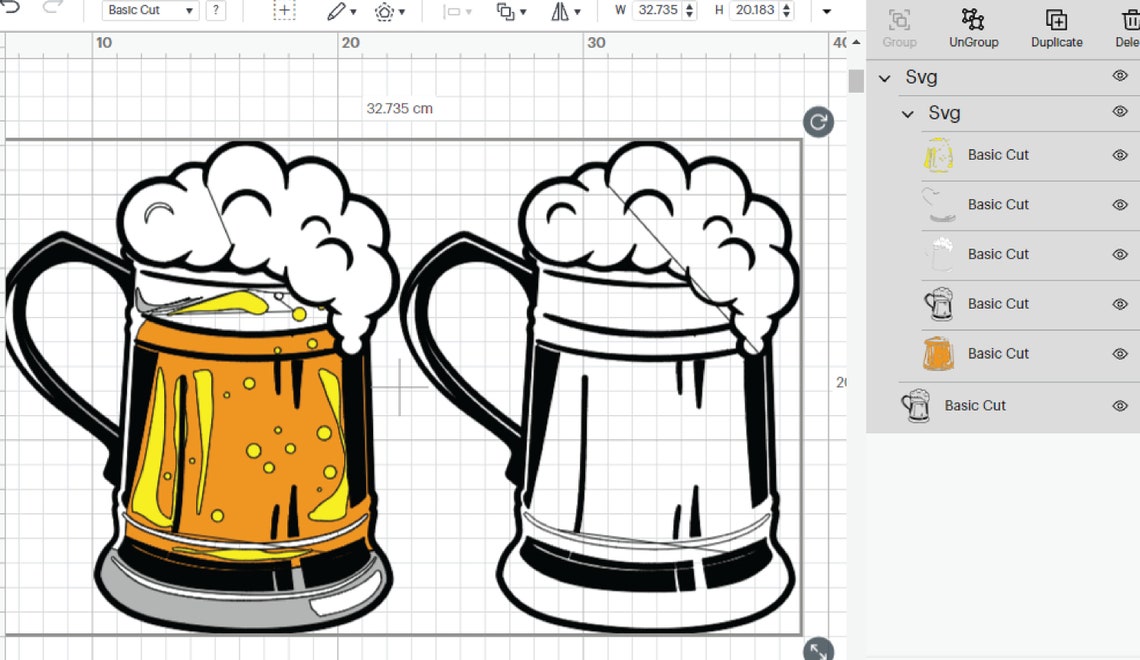Open the dropdown arrow beside the Flip icon

(x=578, y=11)
